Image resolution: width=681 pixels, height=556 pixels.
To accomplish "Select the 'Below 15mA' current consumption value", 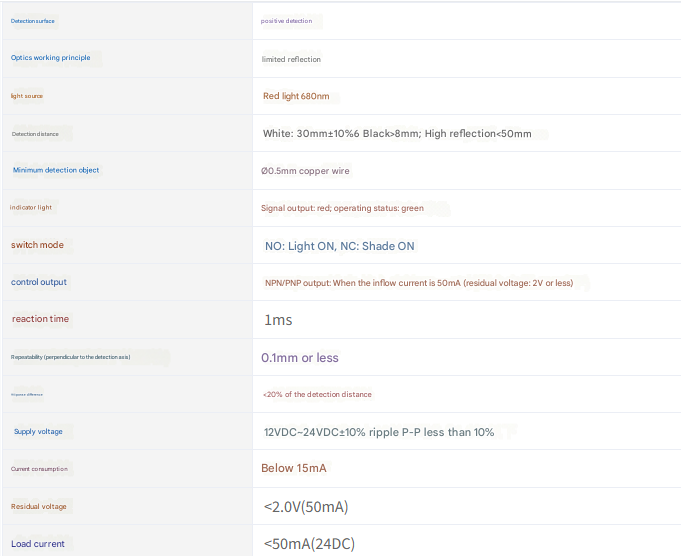I will click(x=294, y=468).
